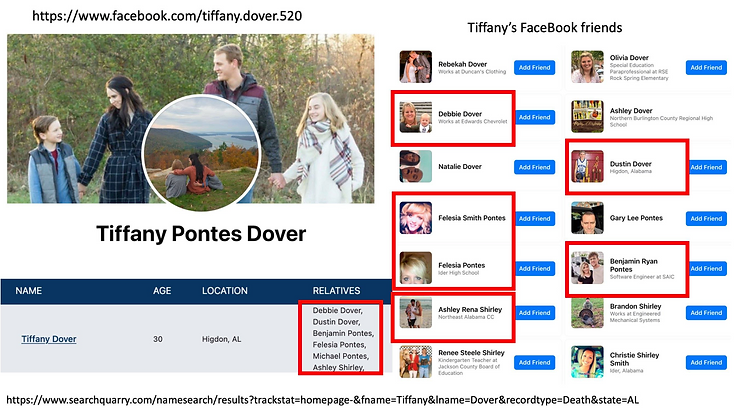Click Dustin Dover's profile thumbnail
This screenshot has width=740, height=418.
tap(587, 166)
